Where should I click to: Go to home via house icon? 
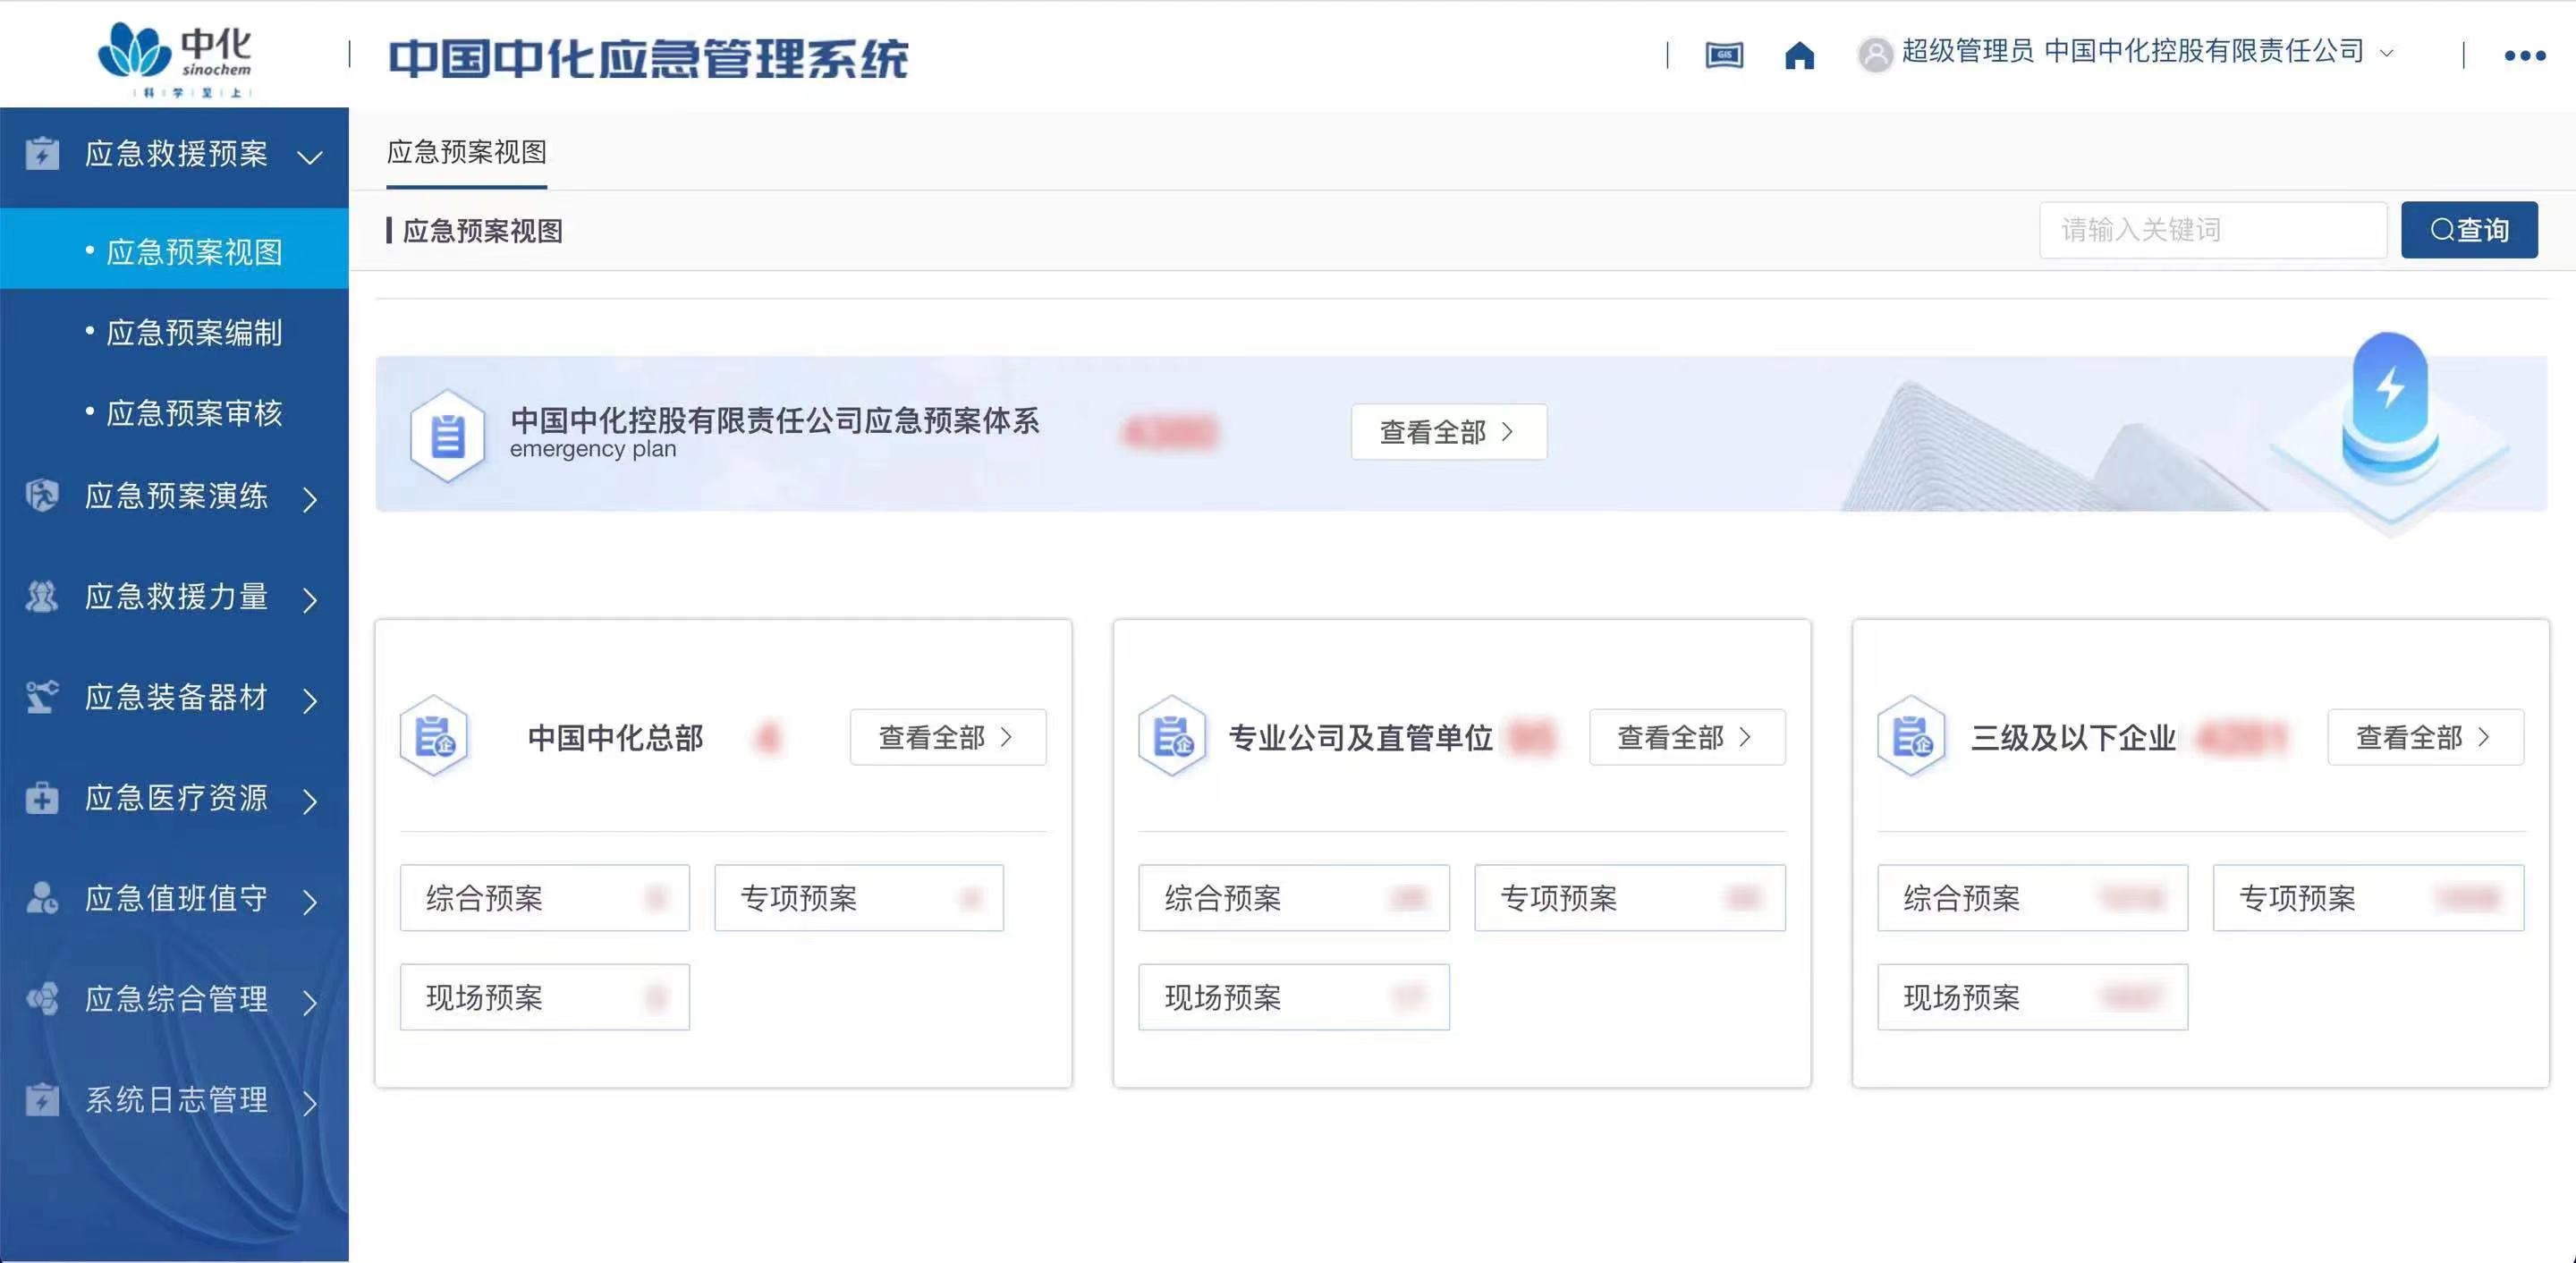1799,55
